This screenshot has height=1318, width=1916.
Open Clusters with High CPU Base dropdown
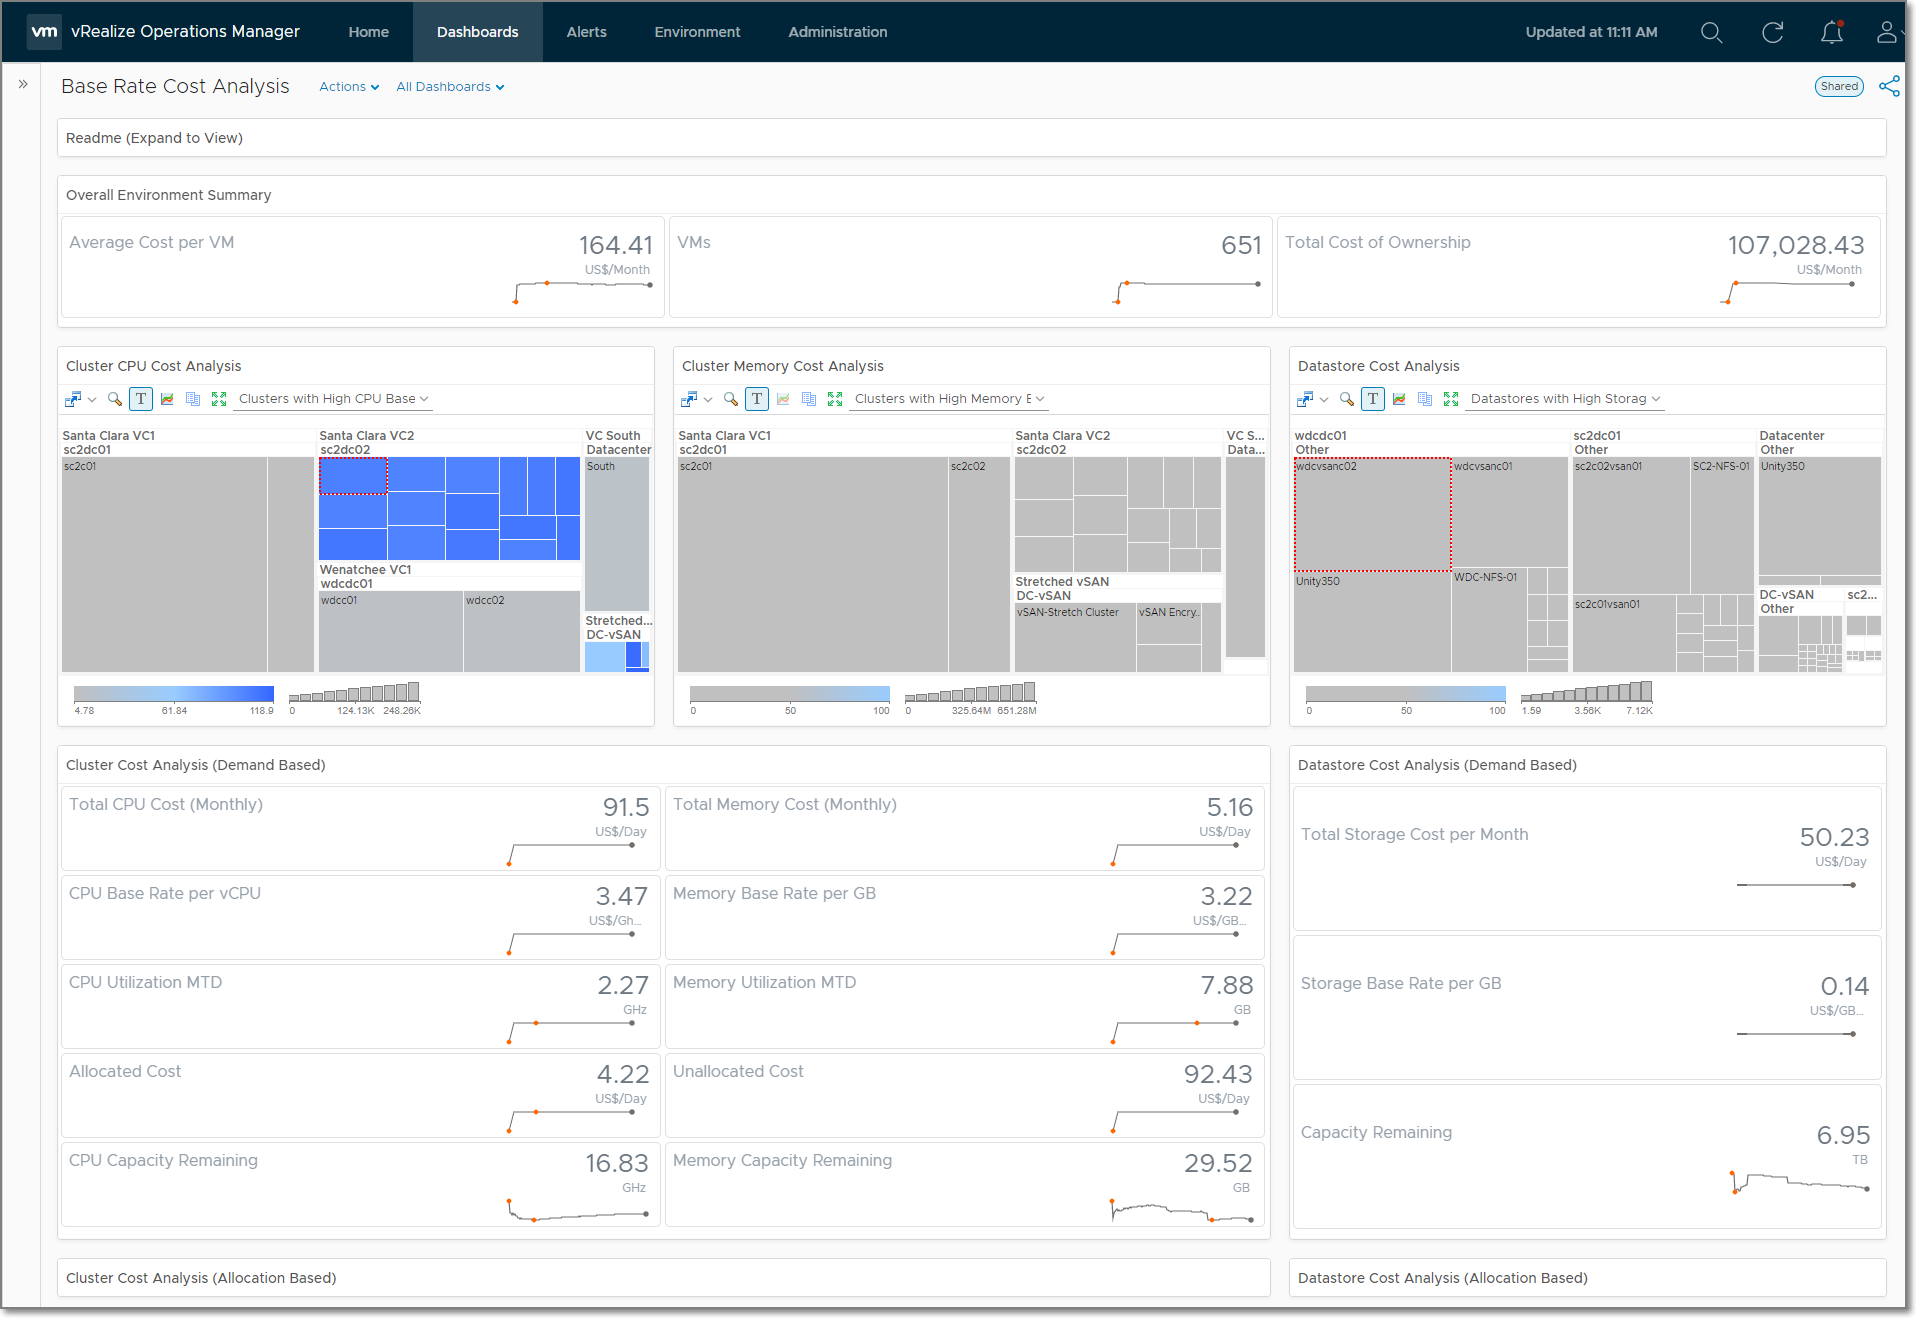(334, 399)
